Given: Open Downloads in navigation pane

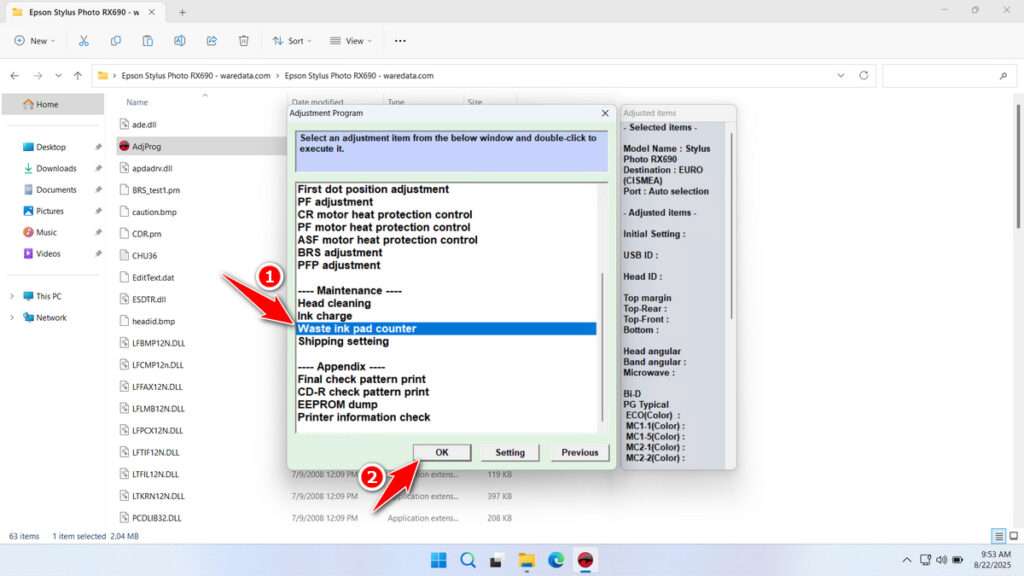Looking at the screenshot, I should point(56,168).
